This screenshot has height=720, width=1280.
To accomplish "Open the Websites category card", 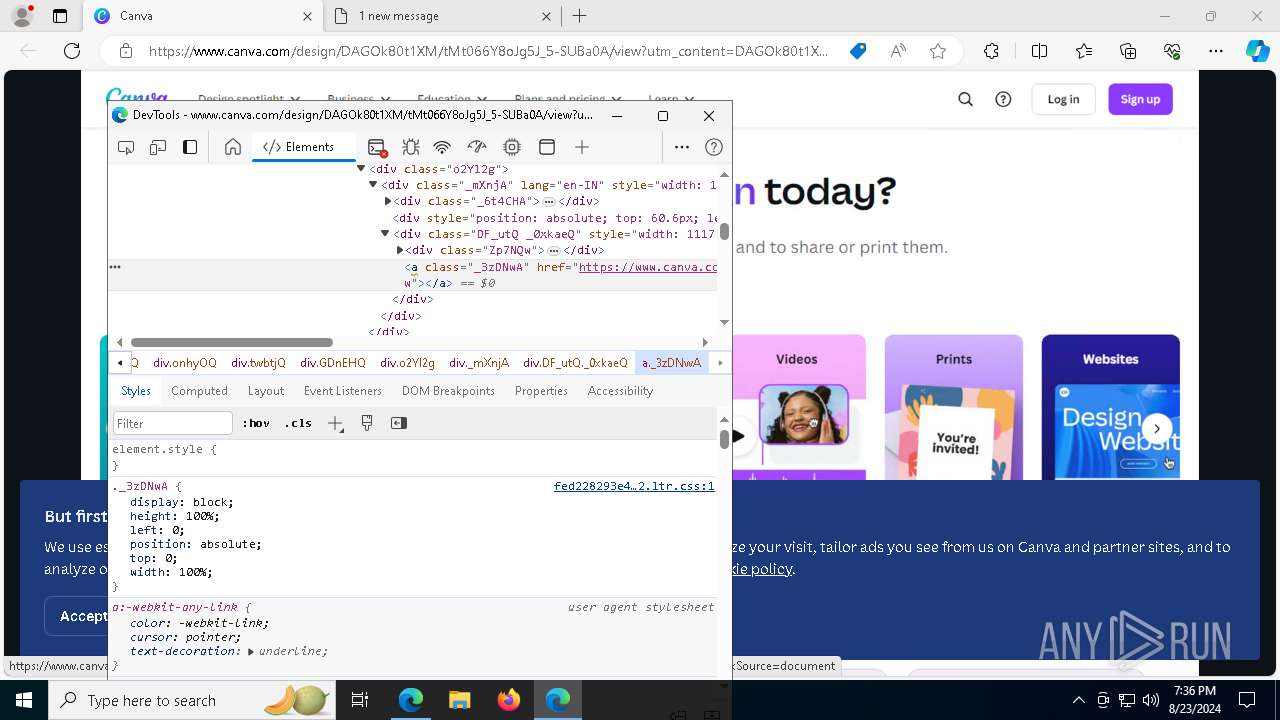I will 1110,407.
